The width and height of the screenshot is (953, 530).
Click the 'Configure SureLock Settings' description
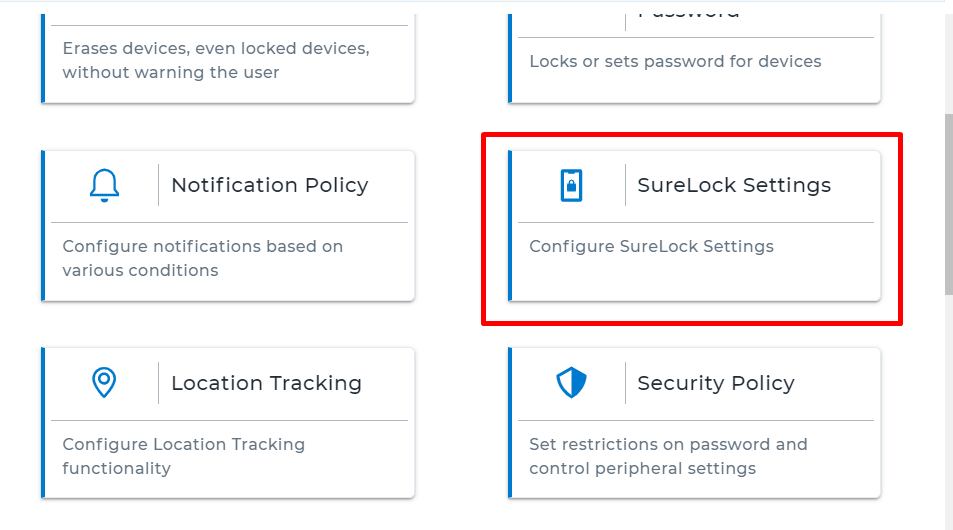tap(651, 246)
